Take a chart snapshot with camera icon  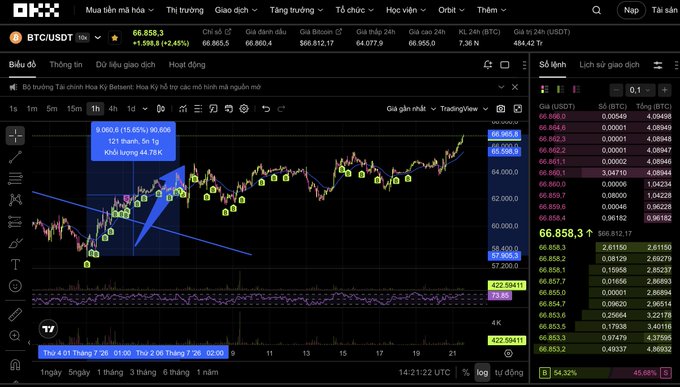[501, 109]
